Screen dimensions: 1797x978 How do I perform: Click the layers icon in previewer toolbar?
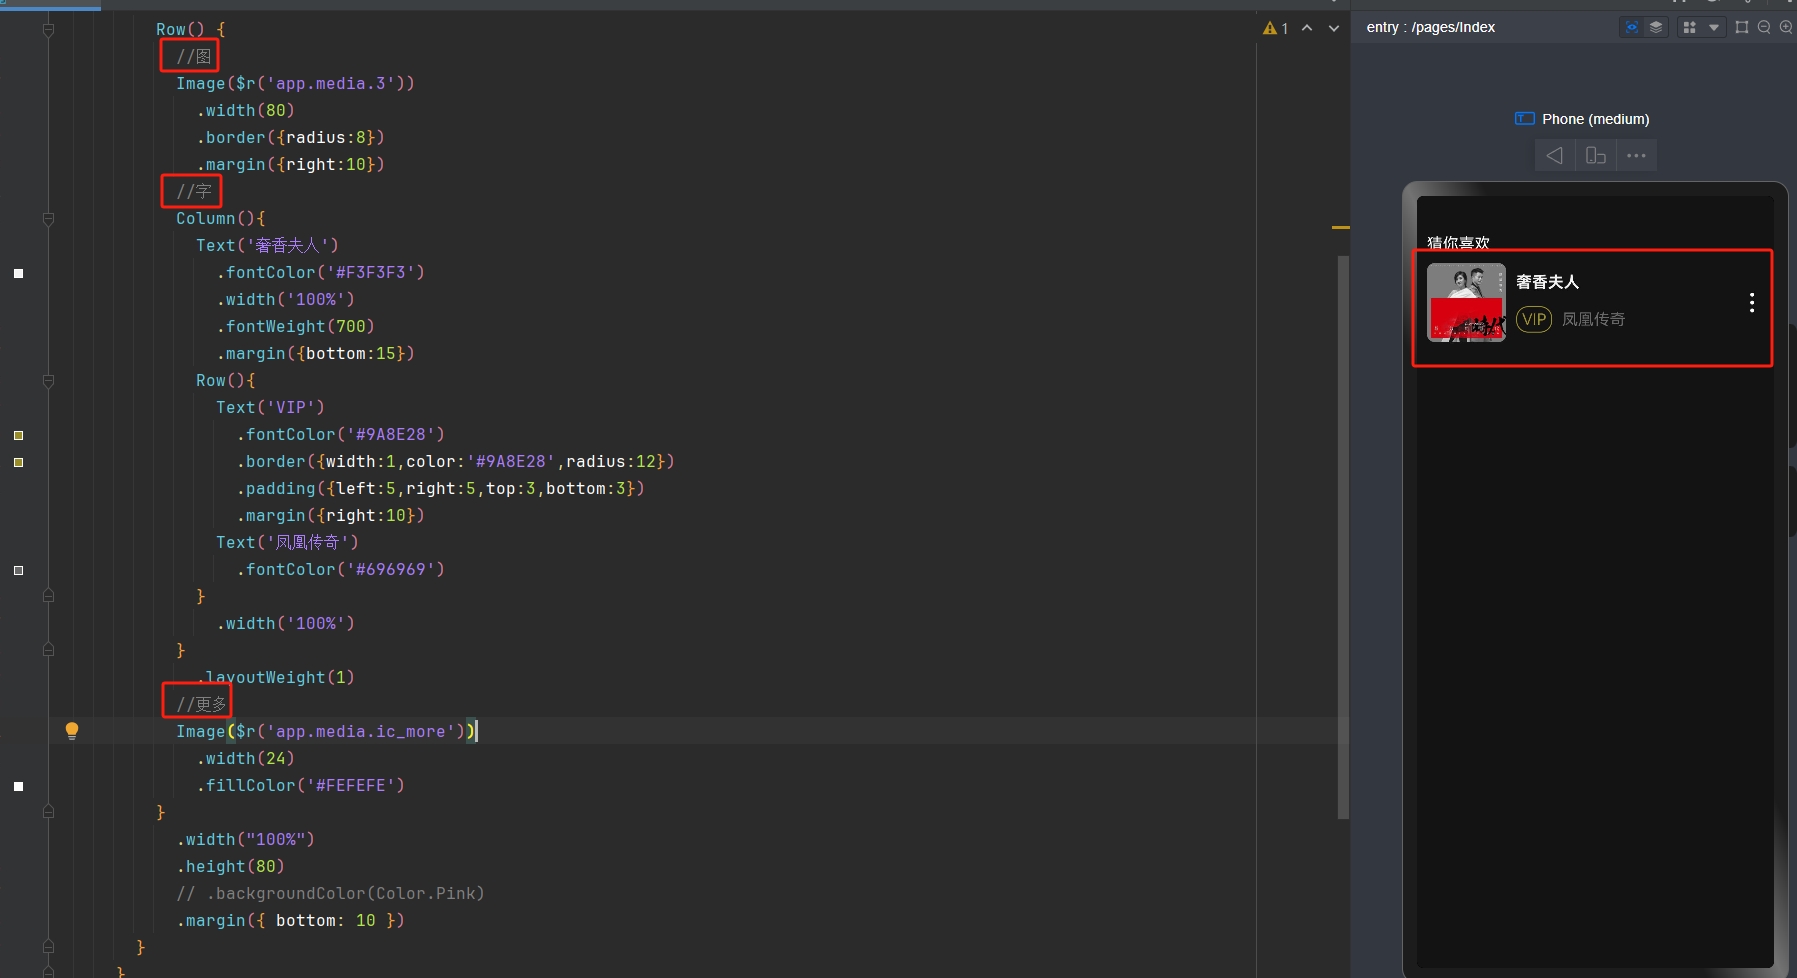coord(1656,28)
